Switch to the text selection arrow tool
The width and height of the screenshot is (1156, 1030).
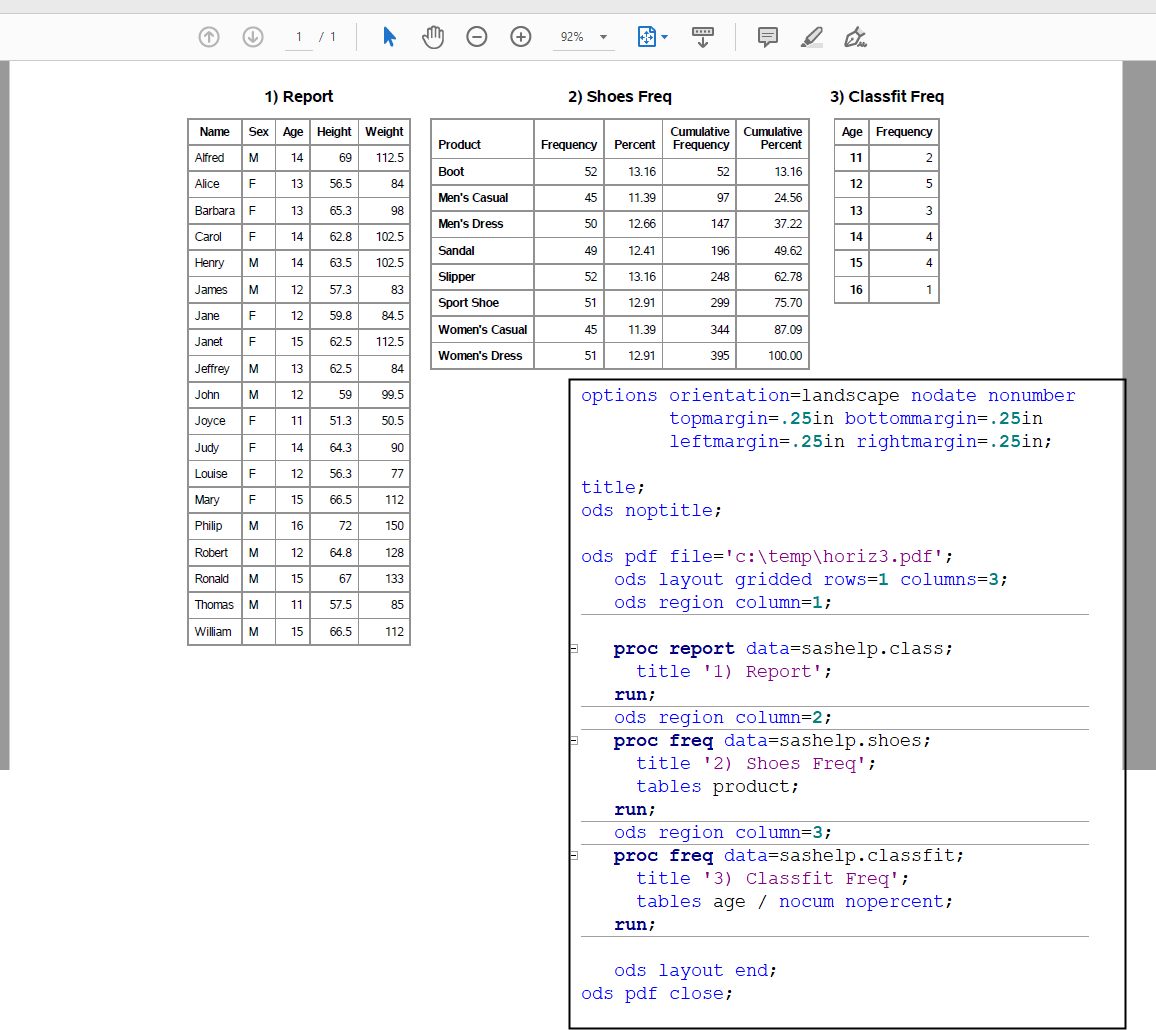pos(390,36)
